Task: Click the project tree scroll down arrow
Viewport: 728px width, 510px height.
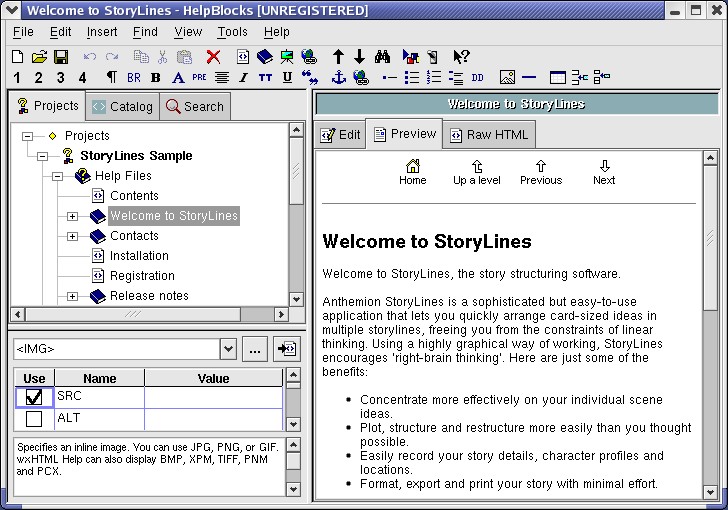Action: coord(296,299)
